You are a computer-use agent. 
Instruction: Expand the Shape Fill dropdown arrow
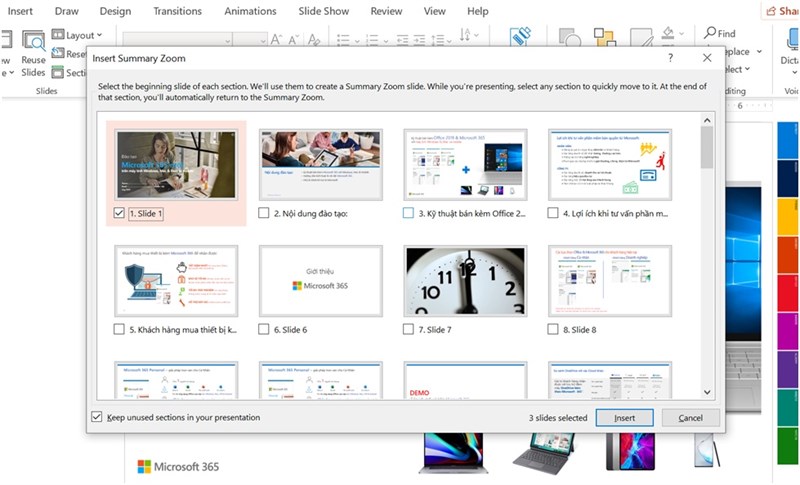[682, 34]
